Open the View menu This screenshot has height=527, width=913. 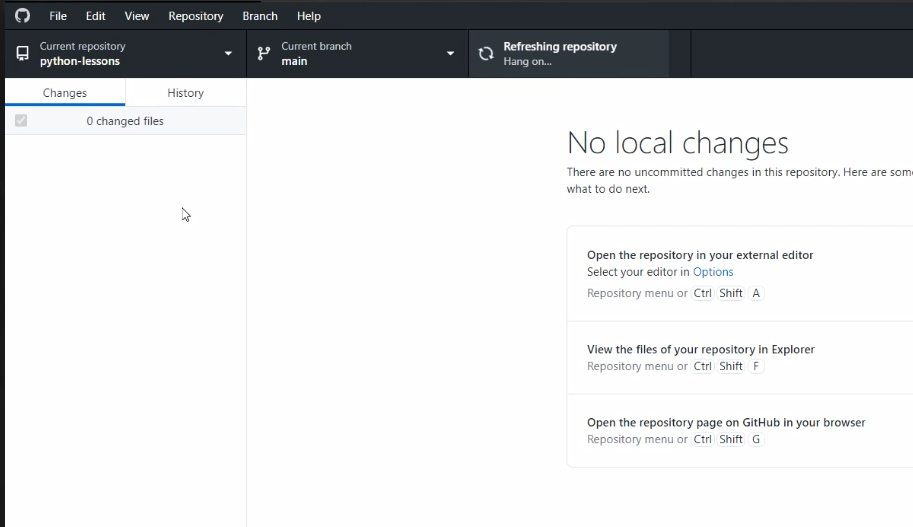click(x=137, y=16)
